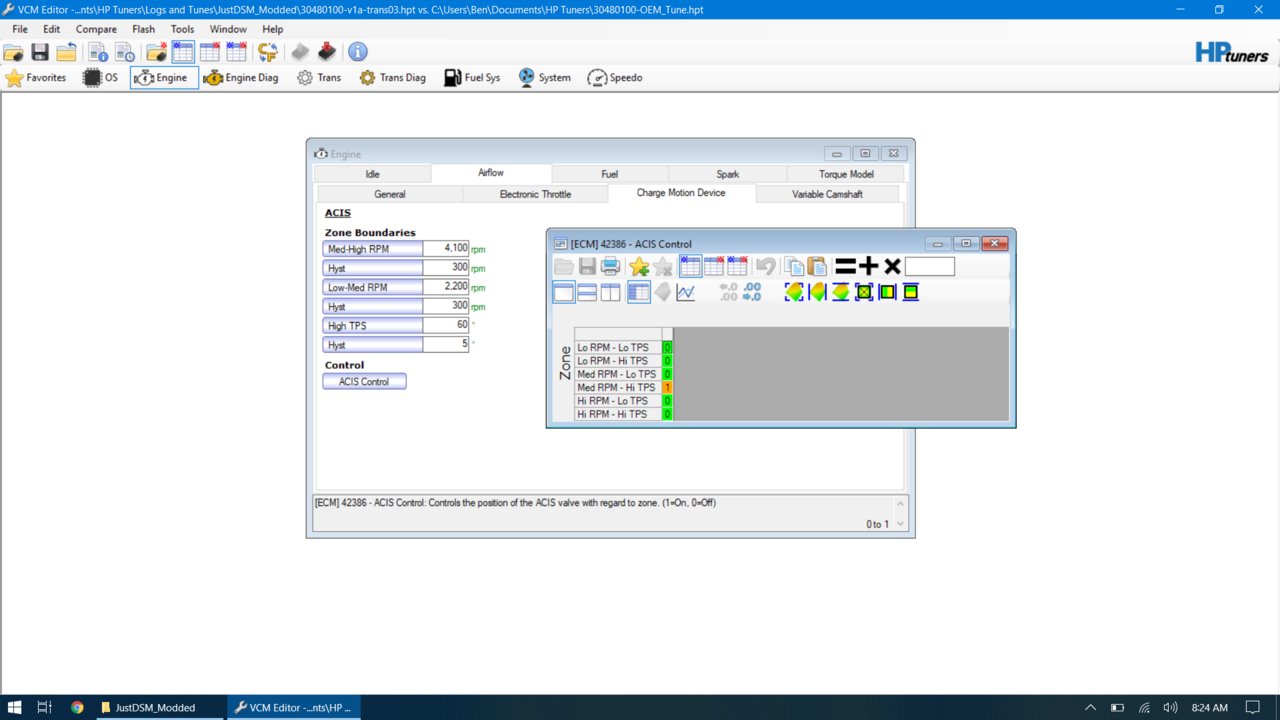1280x720 pixels.
Task: Paste data into ACIS Control table
Action: (817, 267)
